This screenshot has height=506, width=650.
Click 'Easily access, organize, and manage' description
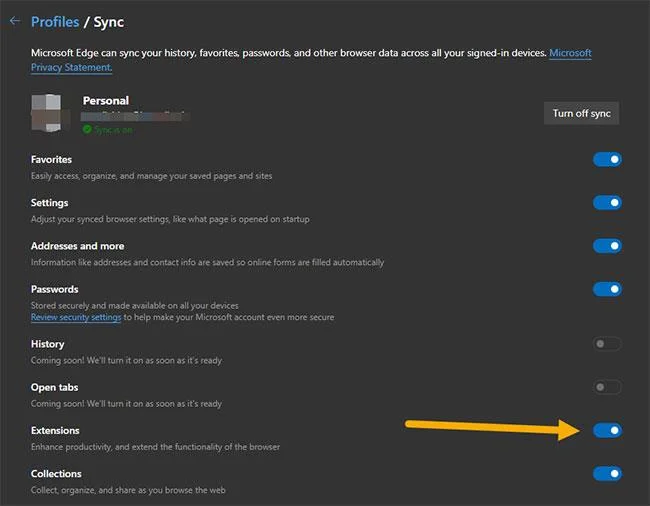tap(151, 176)
